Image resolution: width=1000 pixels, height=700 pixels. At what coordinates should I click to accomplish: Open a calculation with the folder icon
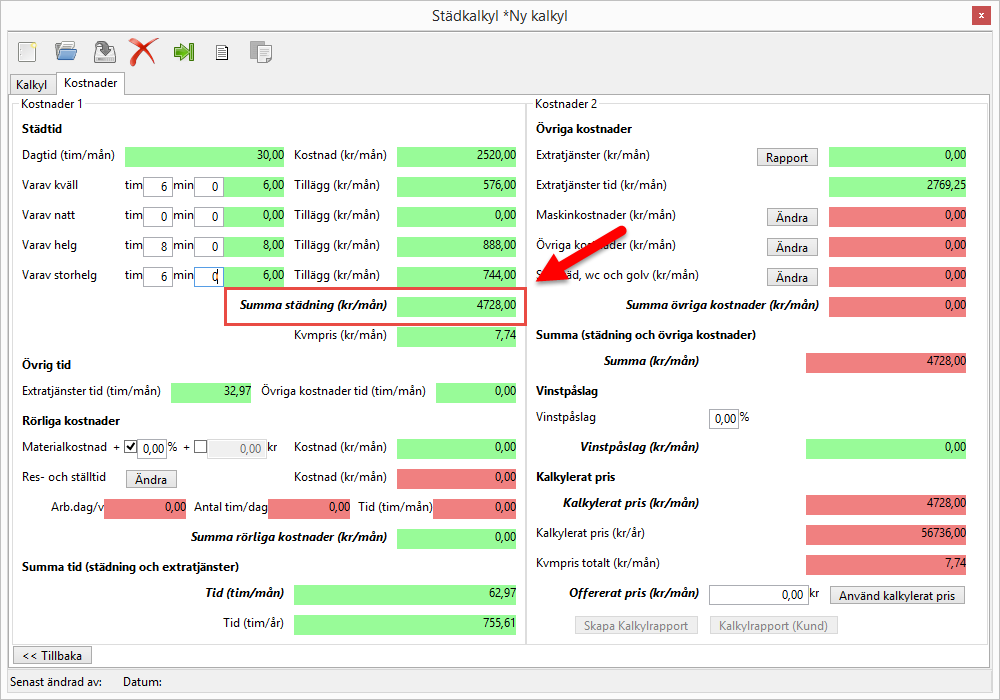[x=66, y=52]
